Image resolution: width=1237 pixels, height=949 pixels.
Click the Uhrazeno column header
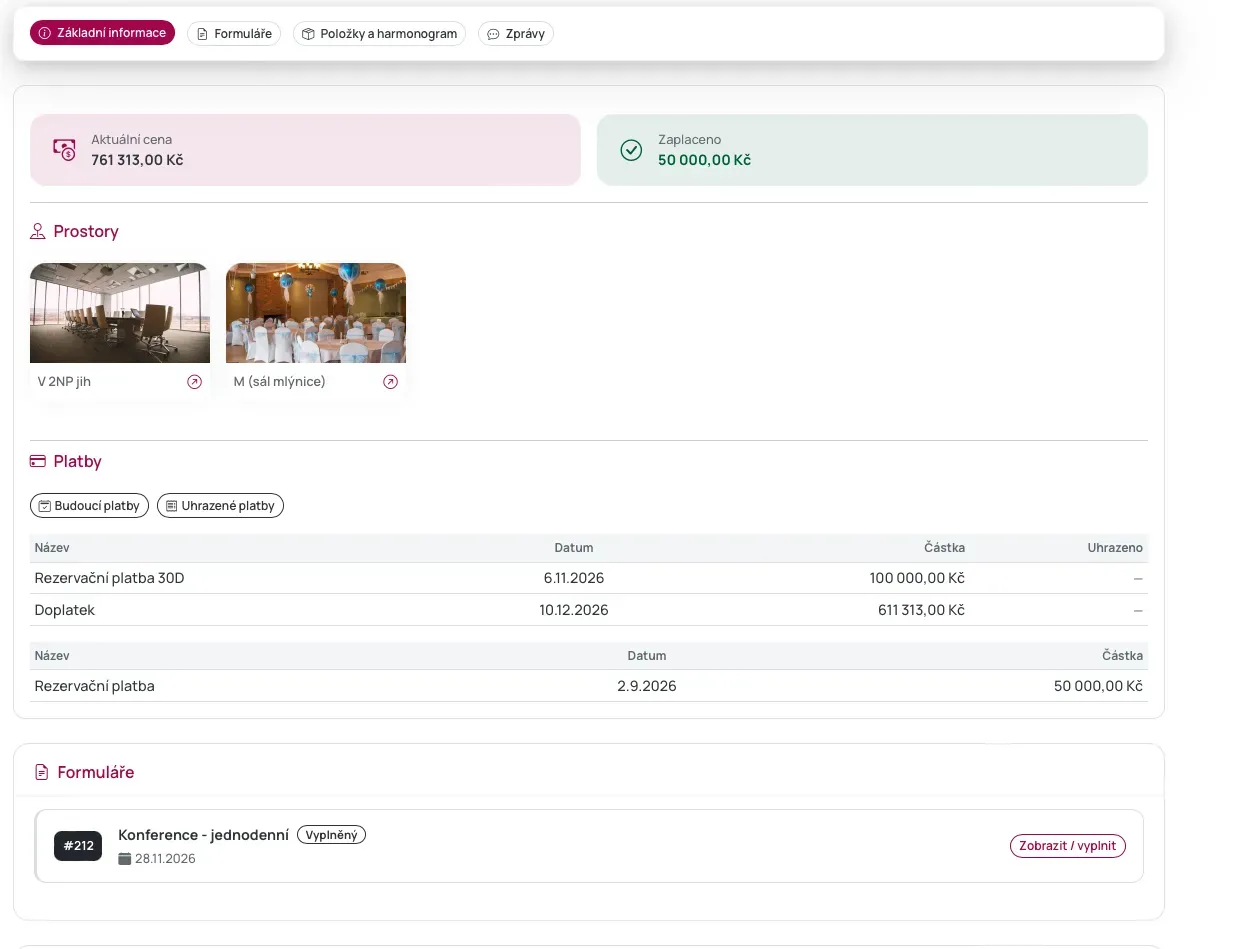[1115, 548]
